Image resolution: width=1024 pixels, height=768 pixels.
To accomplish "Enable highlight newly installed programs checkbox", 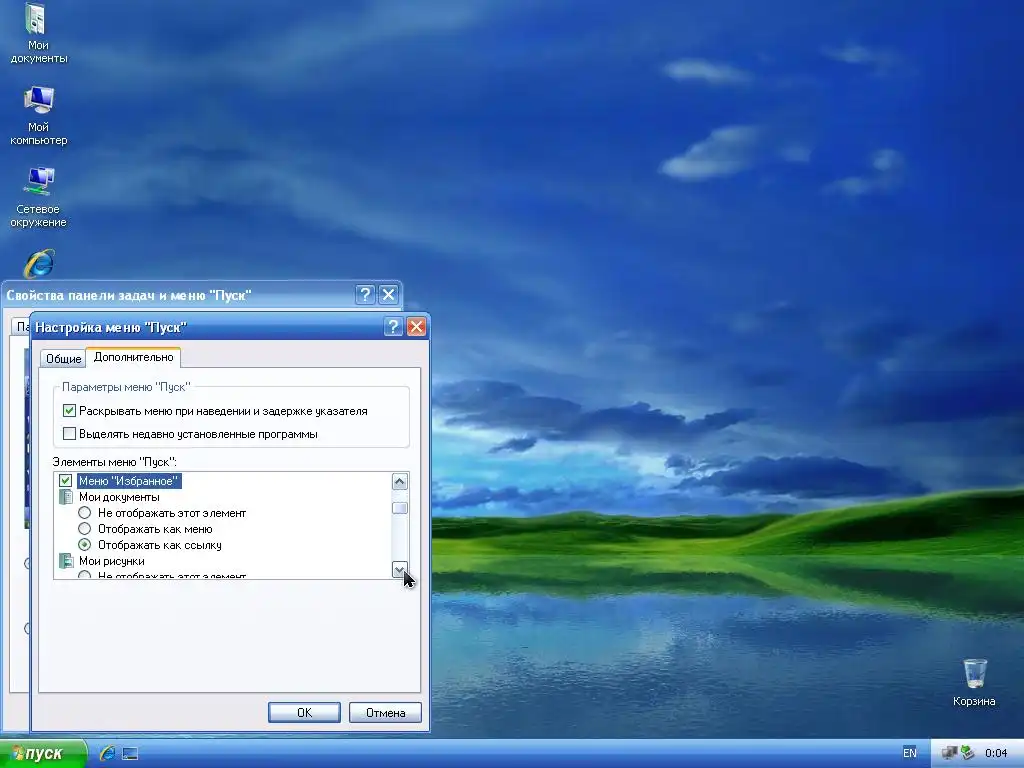I will (69, 434).
